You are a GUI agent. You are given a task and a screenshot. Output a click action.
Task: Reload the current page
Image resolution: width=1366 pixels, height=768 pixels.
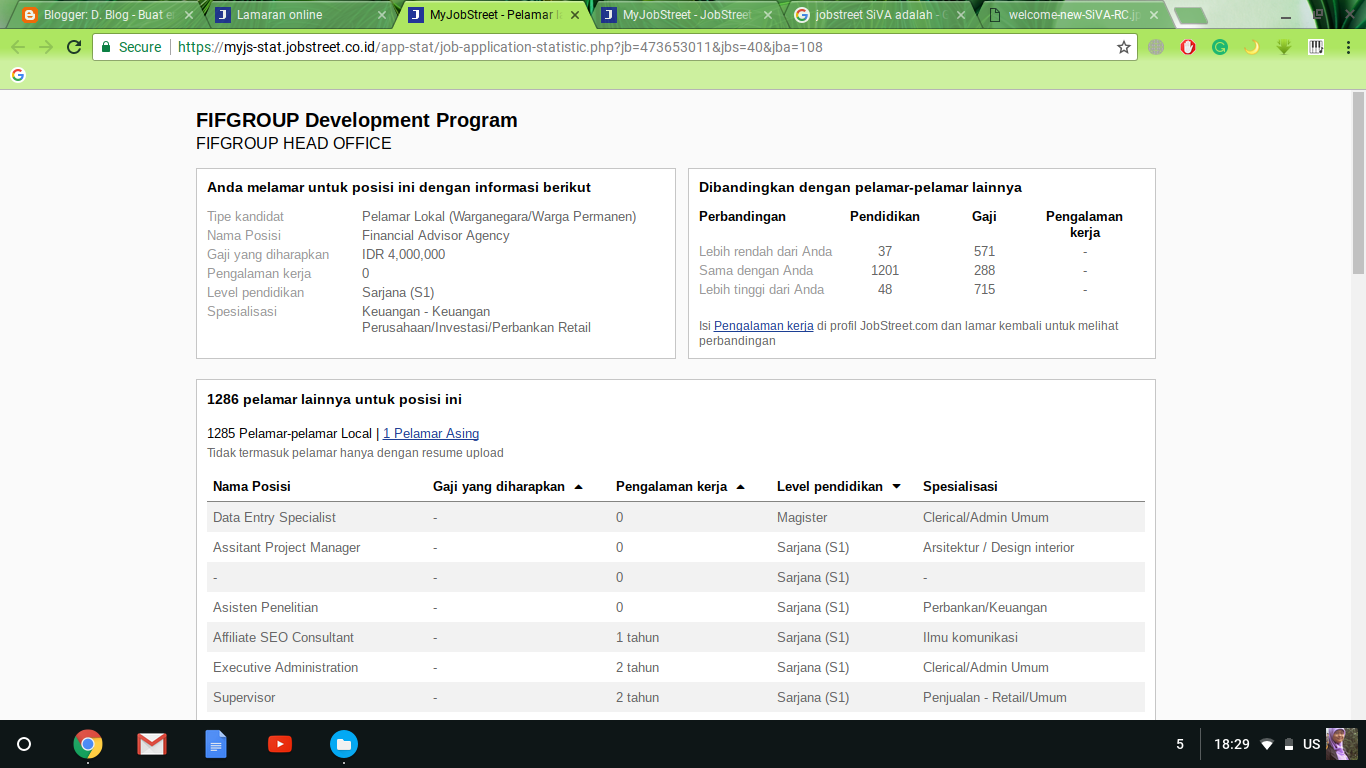pos(74,47)
